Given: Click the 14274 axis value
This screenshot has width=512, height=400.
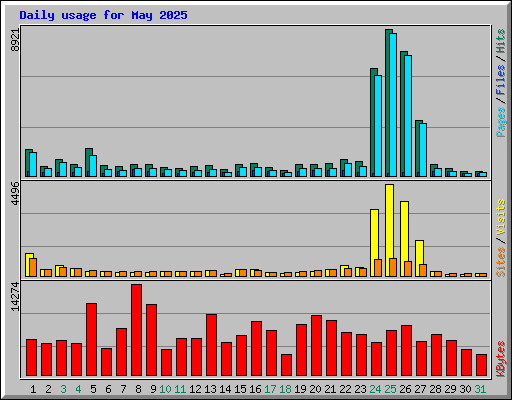Looking at the screenshot, I should [15, 297].
